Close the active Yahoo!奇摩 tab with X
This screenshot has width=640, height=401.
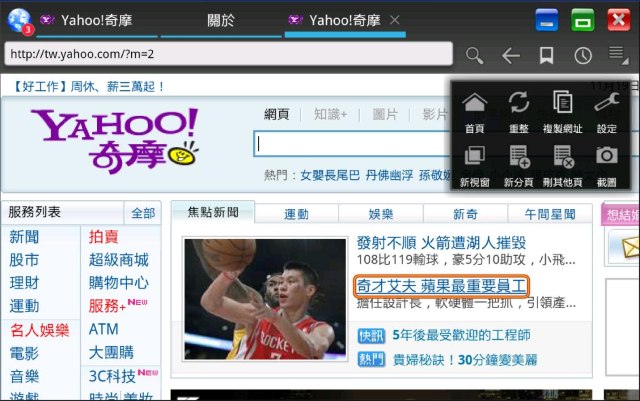coord(394,20)
